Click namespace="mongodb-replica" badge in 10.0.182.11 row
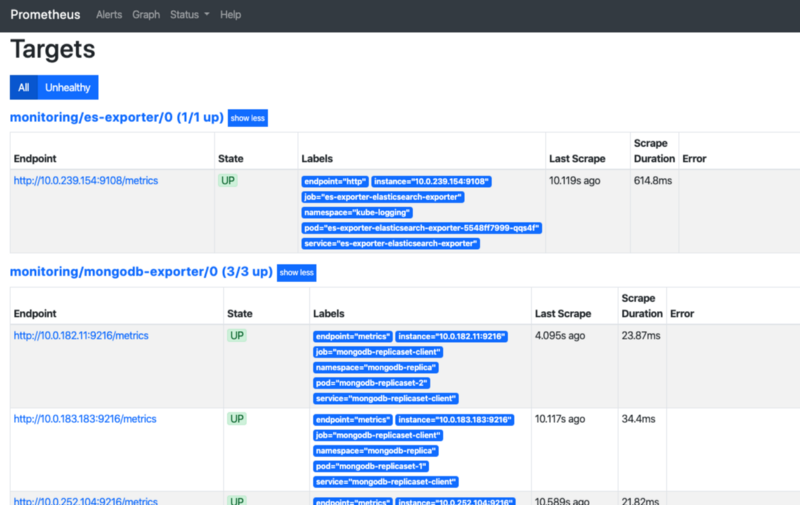Viewport: 800px width, 505px height. (376, 368)
